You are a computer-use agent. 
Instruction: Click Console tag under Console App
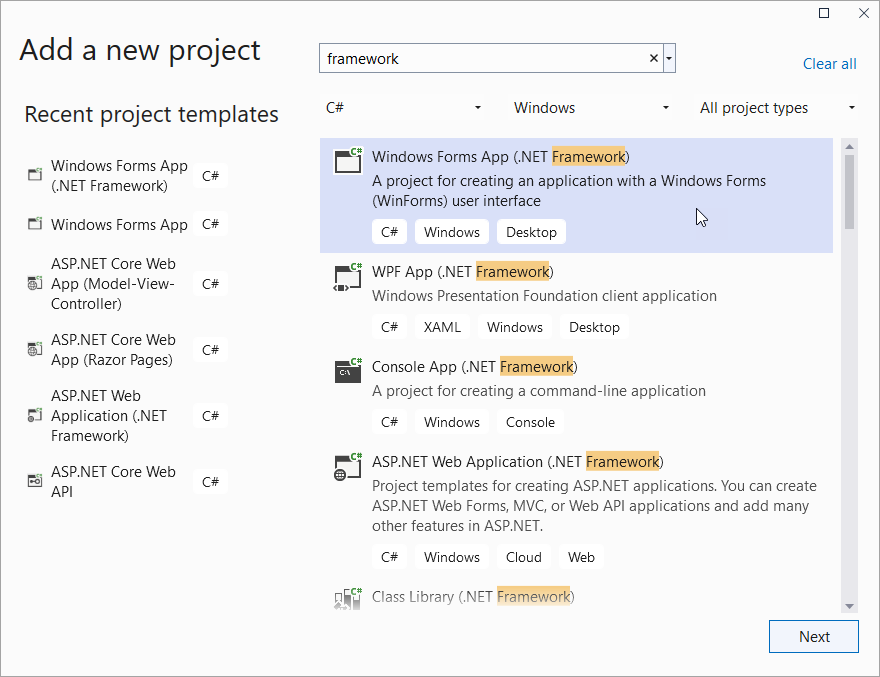[530, 422]
